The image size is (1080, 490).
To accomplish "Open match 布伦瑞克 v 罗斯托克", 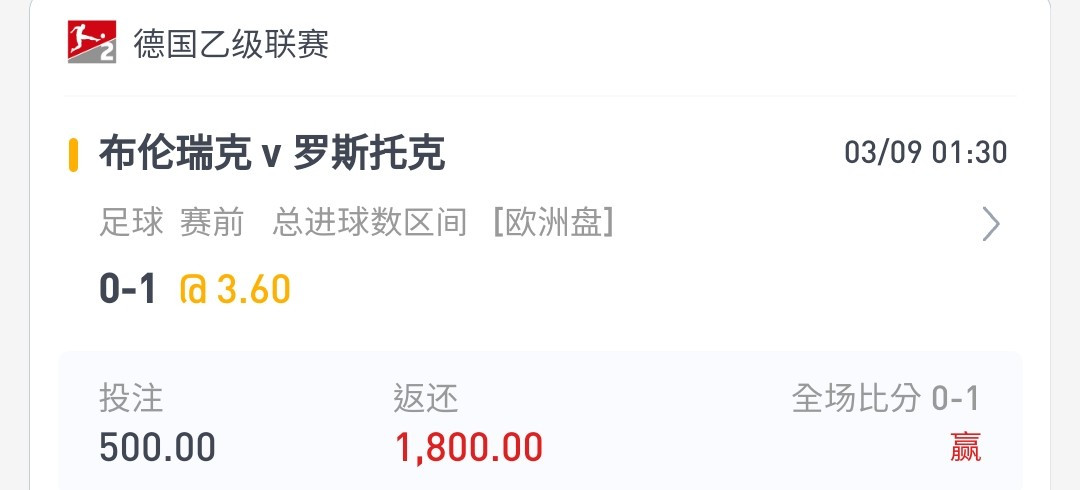I will (x=272, y=154).
